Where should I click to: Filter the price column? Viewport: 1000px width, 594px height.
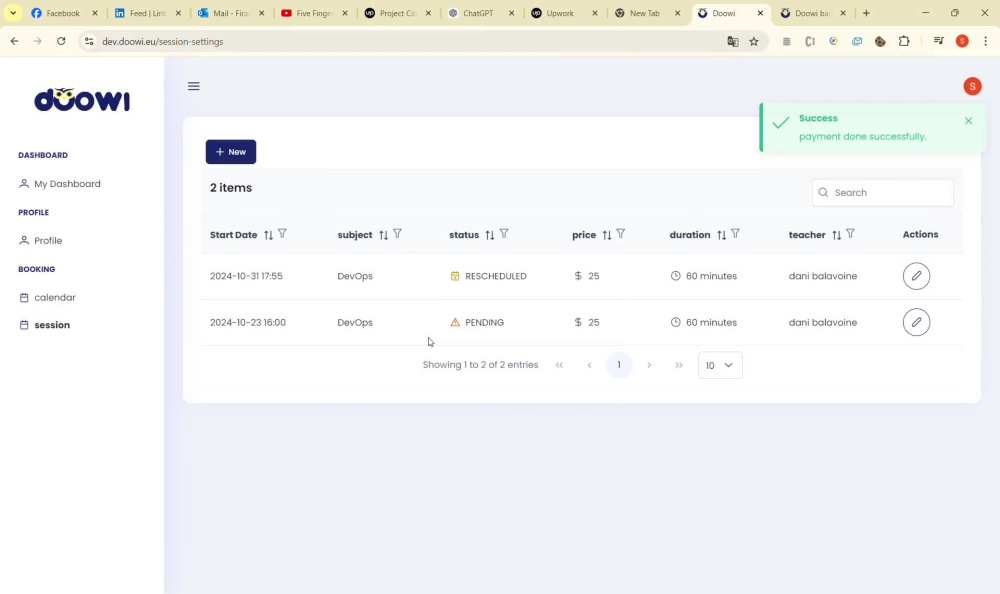pyautogui.click(x=621, y=234)
